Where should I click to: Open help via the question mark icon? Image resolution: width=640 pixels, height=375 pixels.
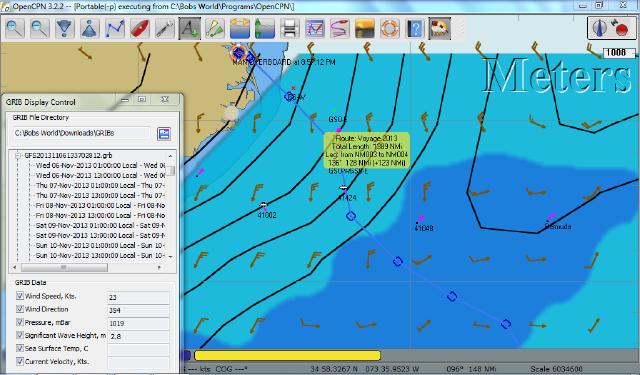pos(415,28)
